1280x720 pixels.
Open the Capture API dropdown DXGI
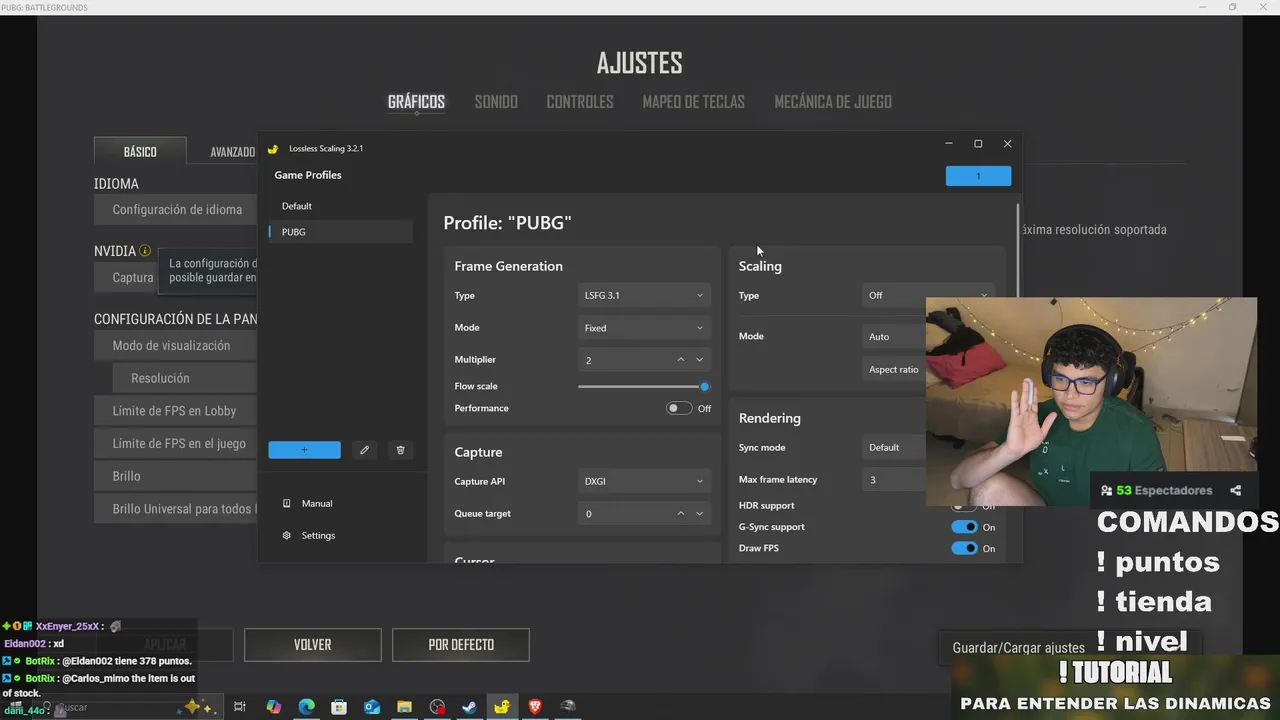644,481
